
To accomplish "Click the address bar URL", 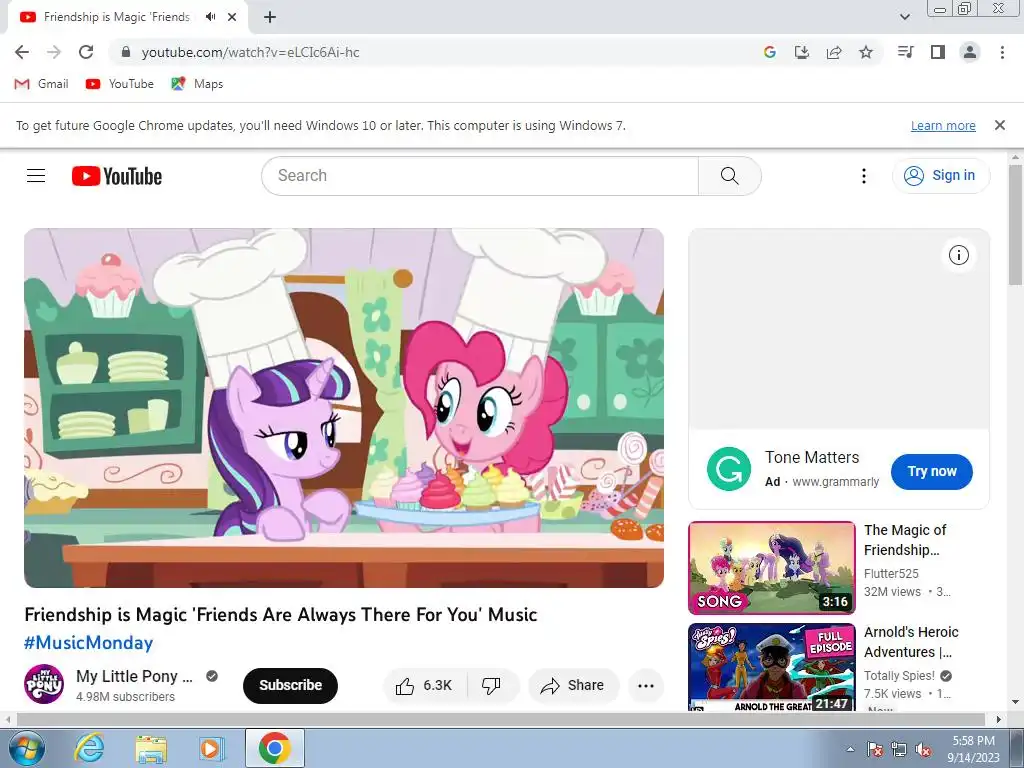I will (x=251, y=52).
